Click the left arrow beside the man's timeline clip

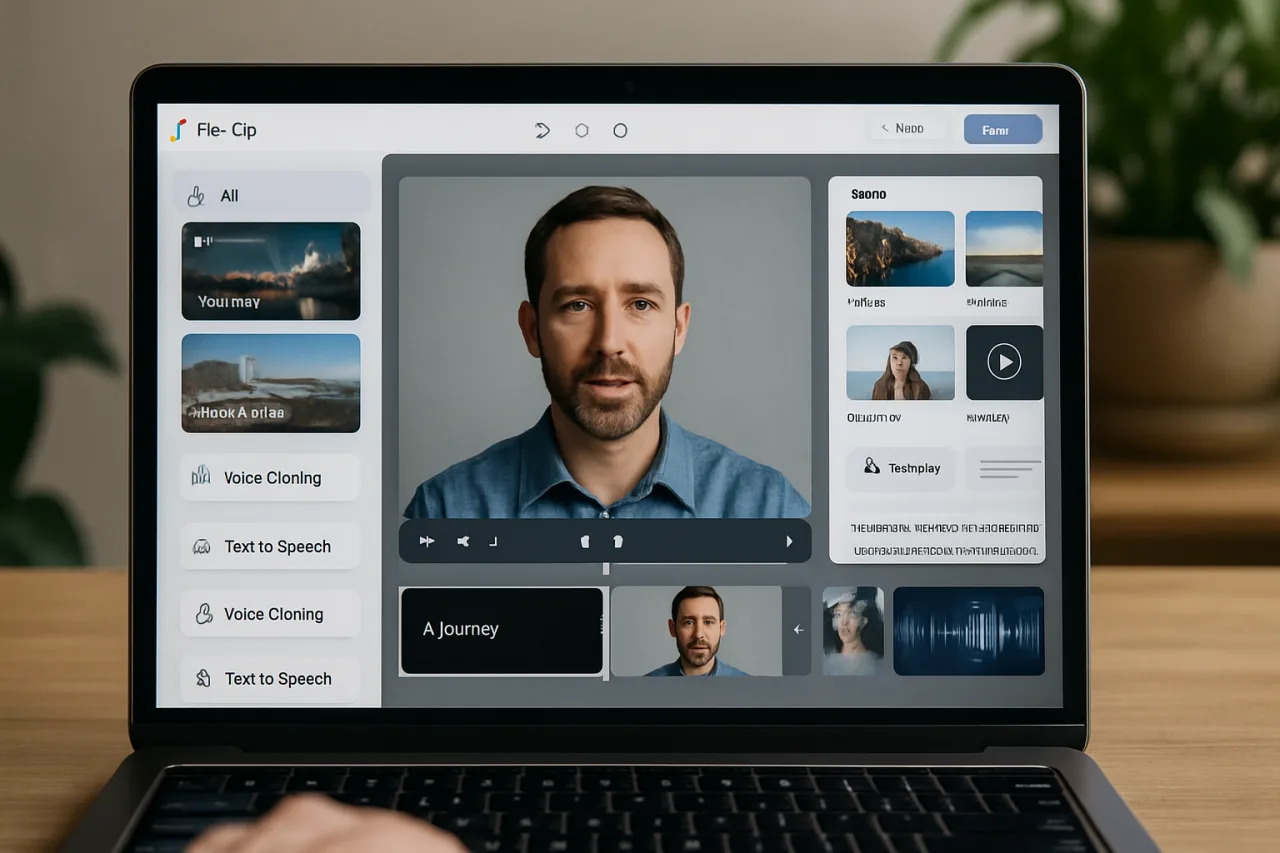[797, 630]
